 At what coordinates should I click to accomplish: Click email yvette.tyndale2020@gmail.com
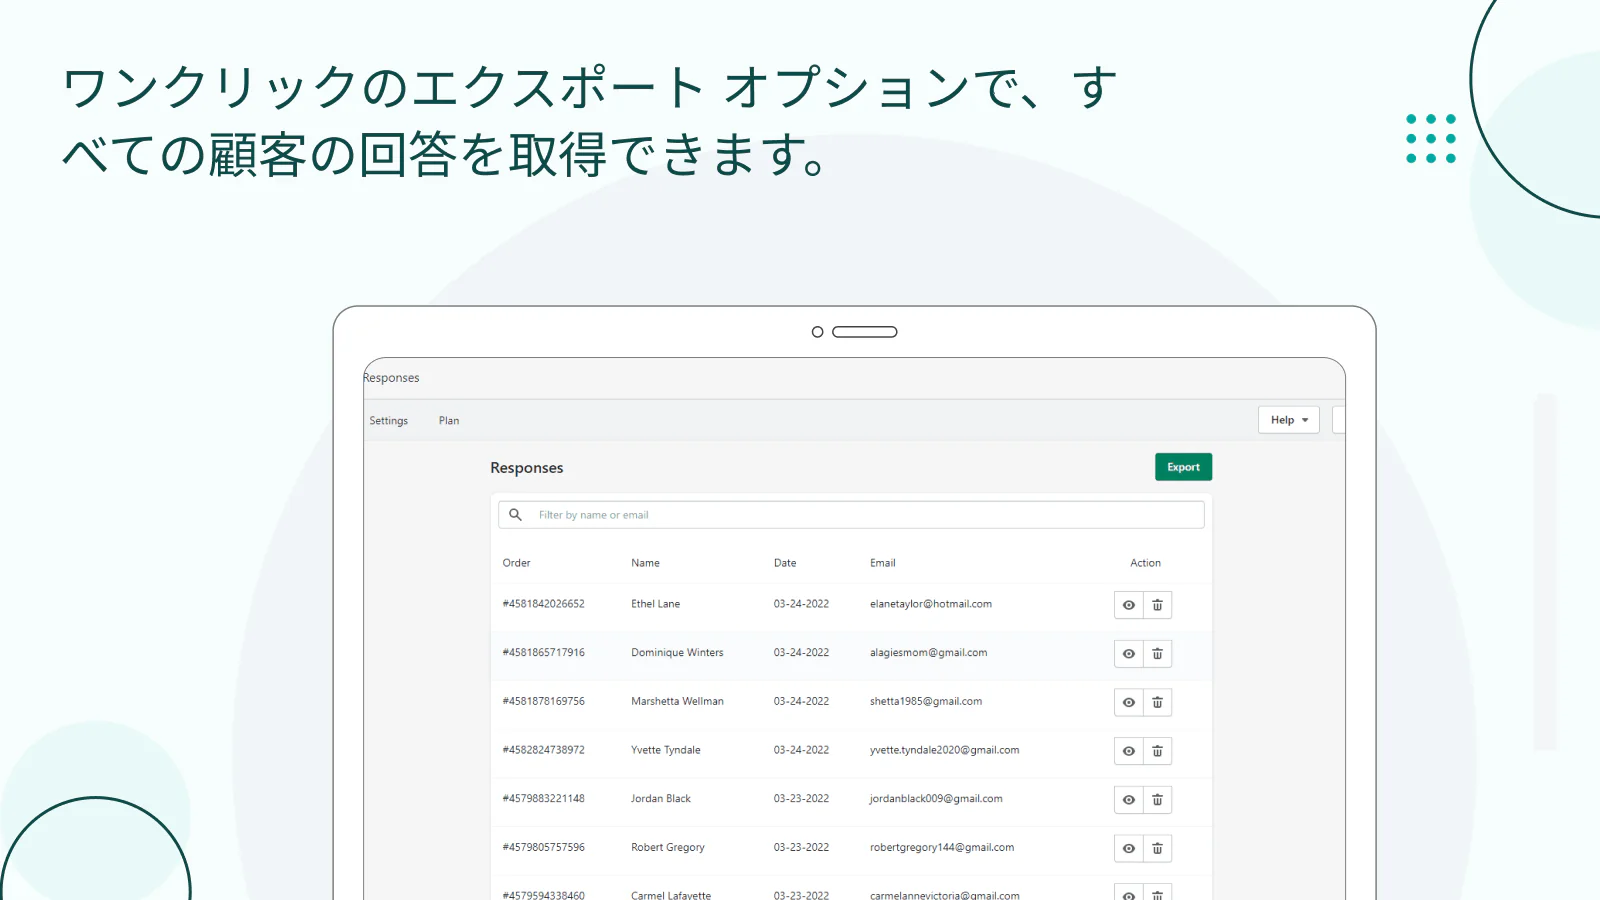click(945, 750)
